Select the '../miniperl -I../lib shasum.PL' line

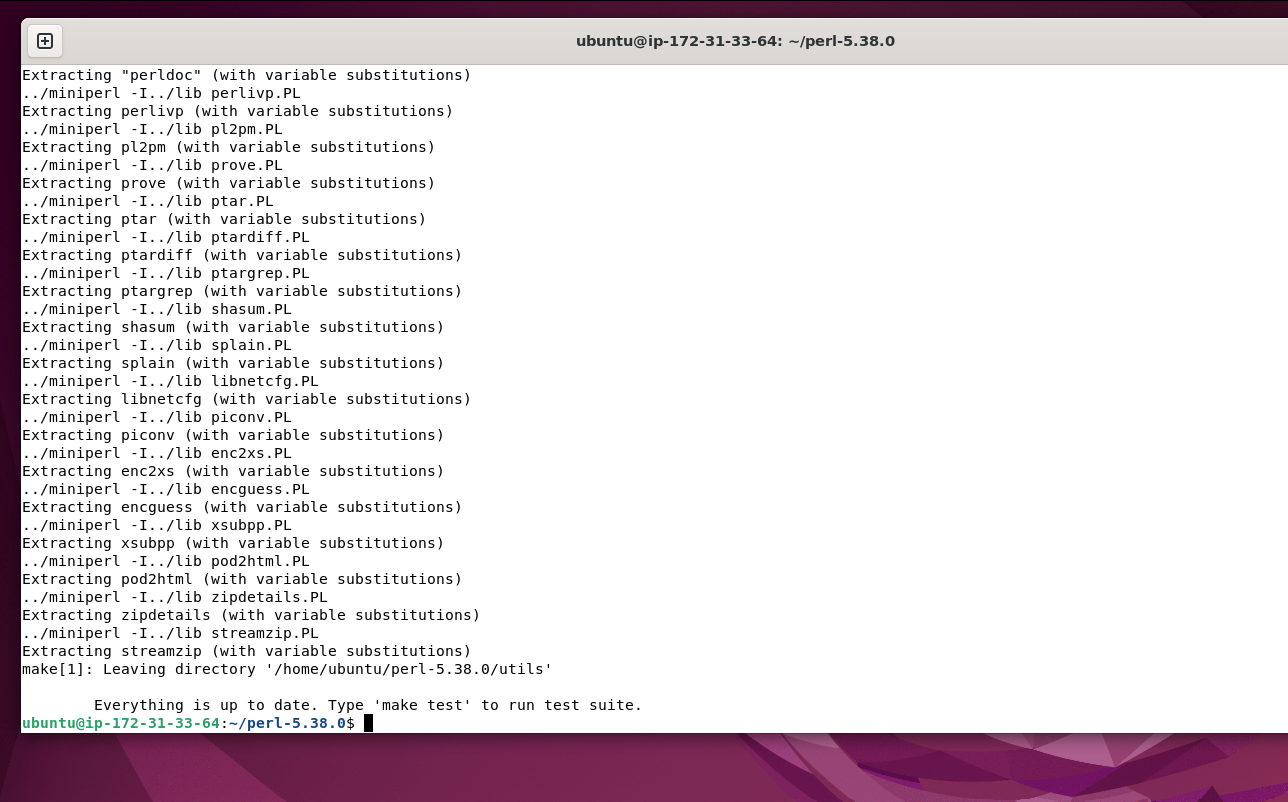157,309
